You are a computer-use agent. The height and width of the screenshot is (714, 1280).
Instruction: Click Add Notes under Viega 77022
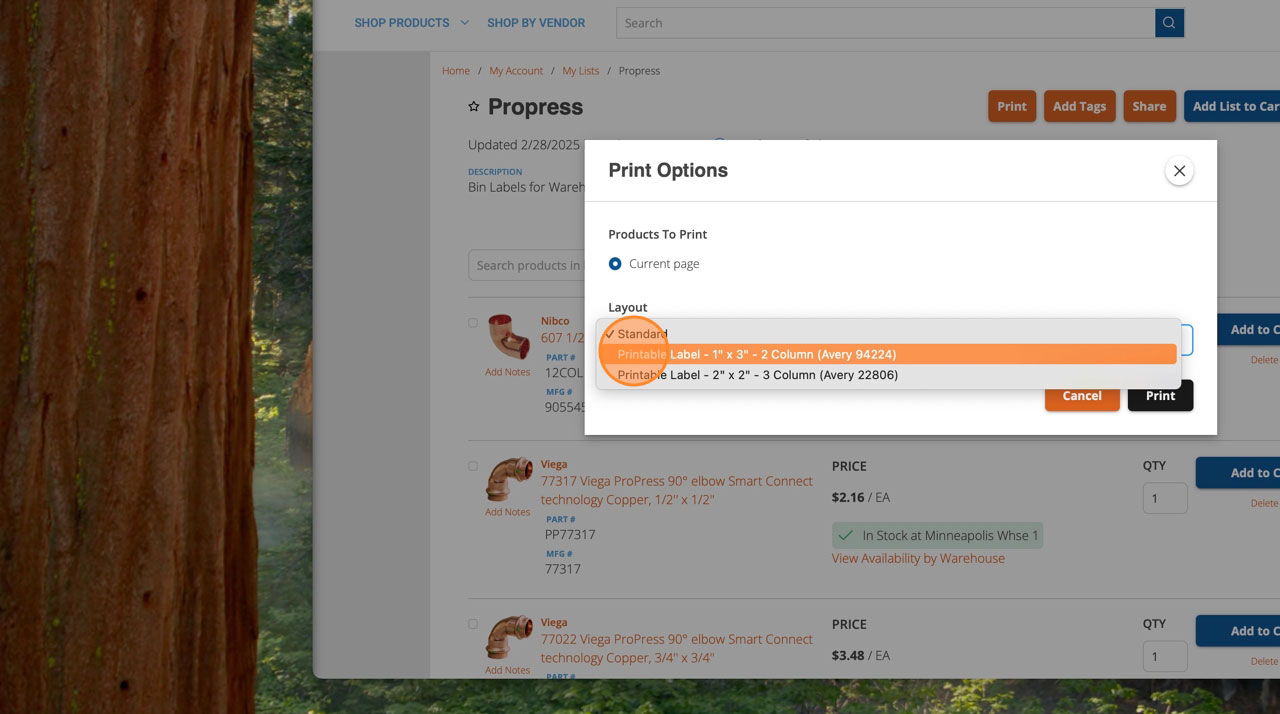508,670
